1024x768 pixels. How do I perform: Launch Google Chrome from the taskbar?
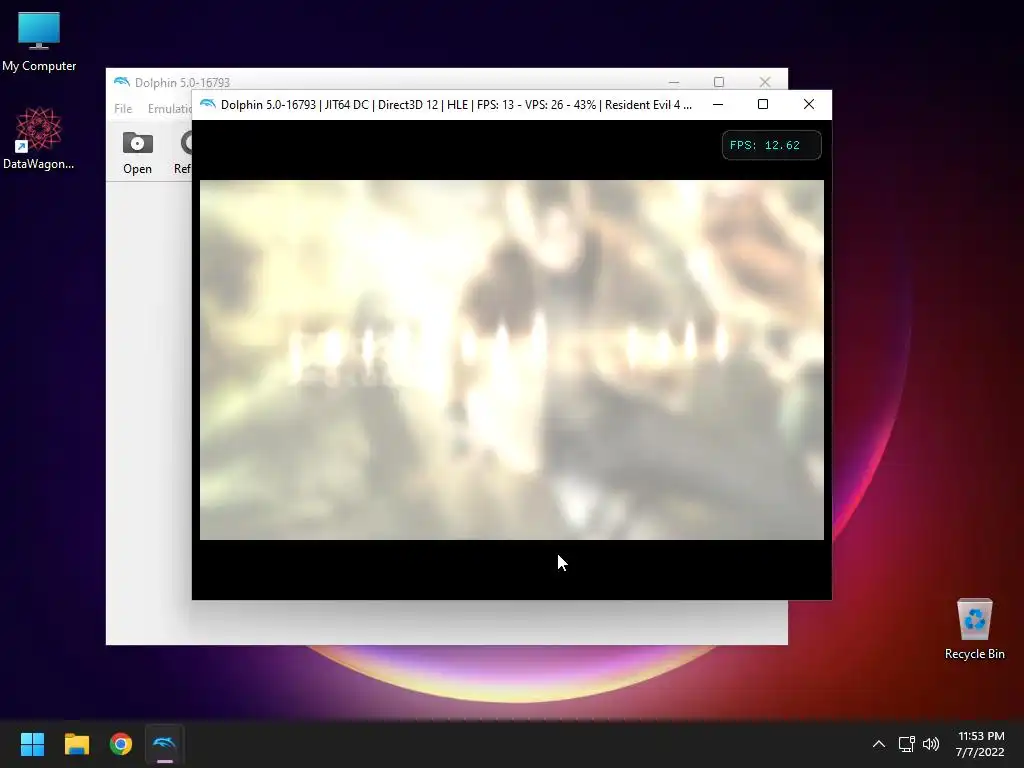[x=121, y=744]
